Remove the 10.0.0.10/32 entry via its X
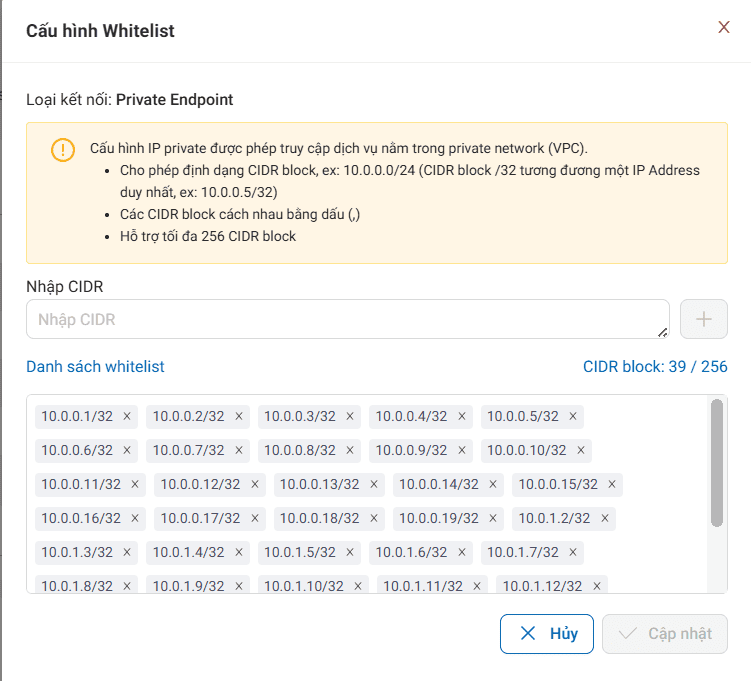This screenshot has height=681, width=751. pos(581,450)
